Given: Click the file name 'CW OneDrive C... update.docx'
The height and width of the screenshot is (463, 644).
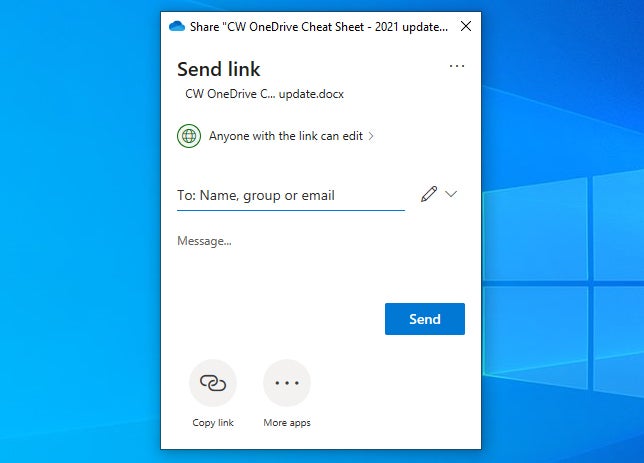Looking at the screenshot, I should coord(264,94).
